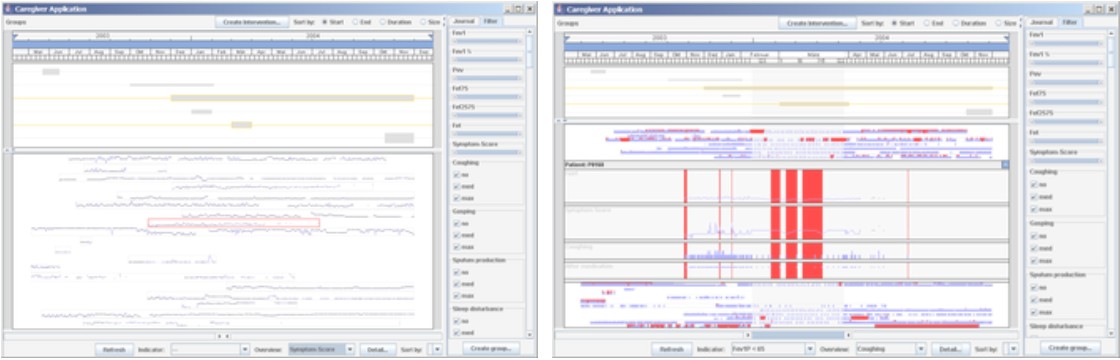
Task: Switch to the Filter tab in right window
Action: click(1069, 22)
